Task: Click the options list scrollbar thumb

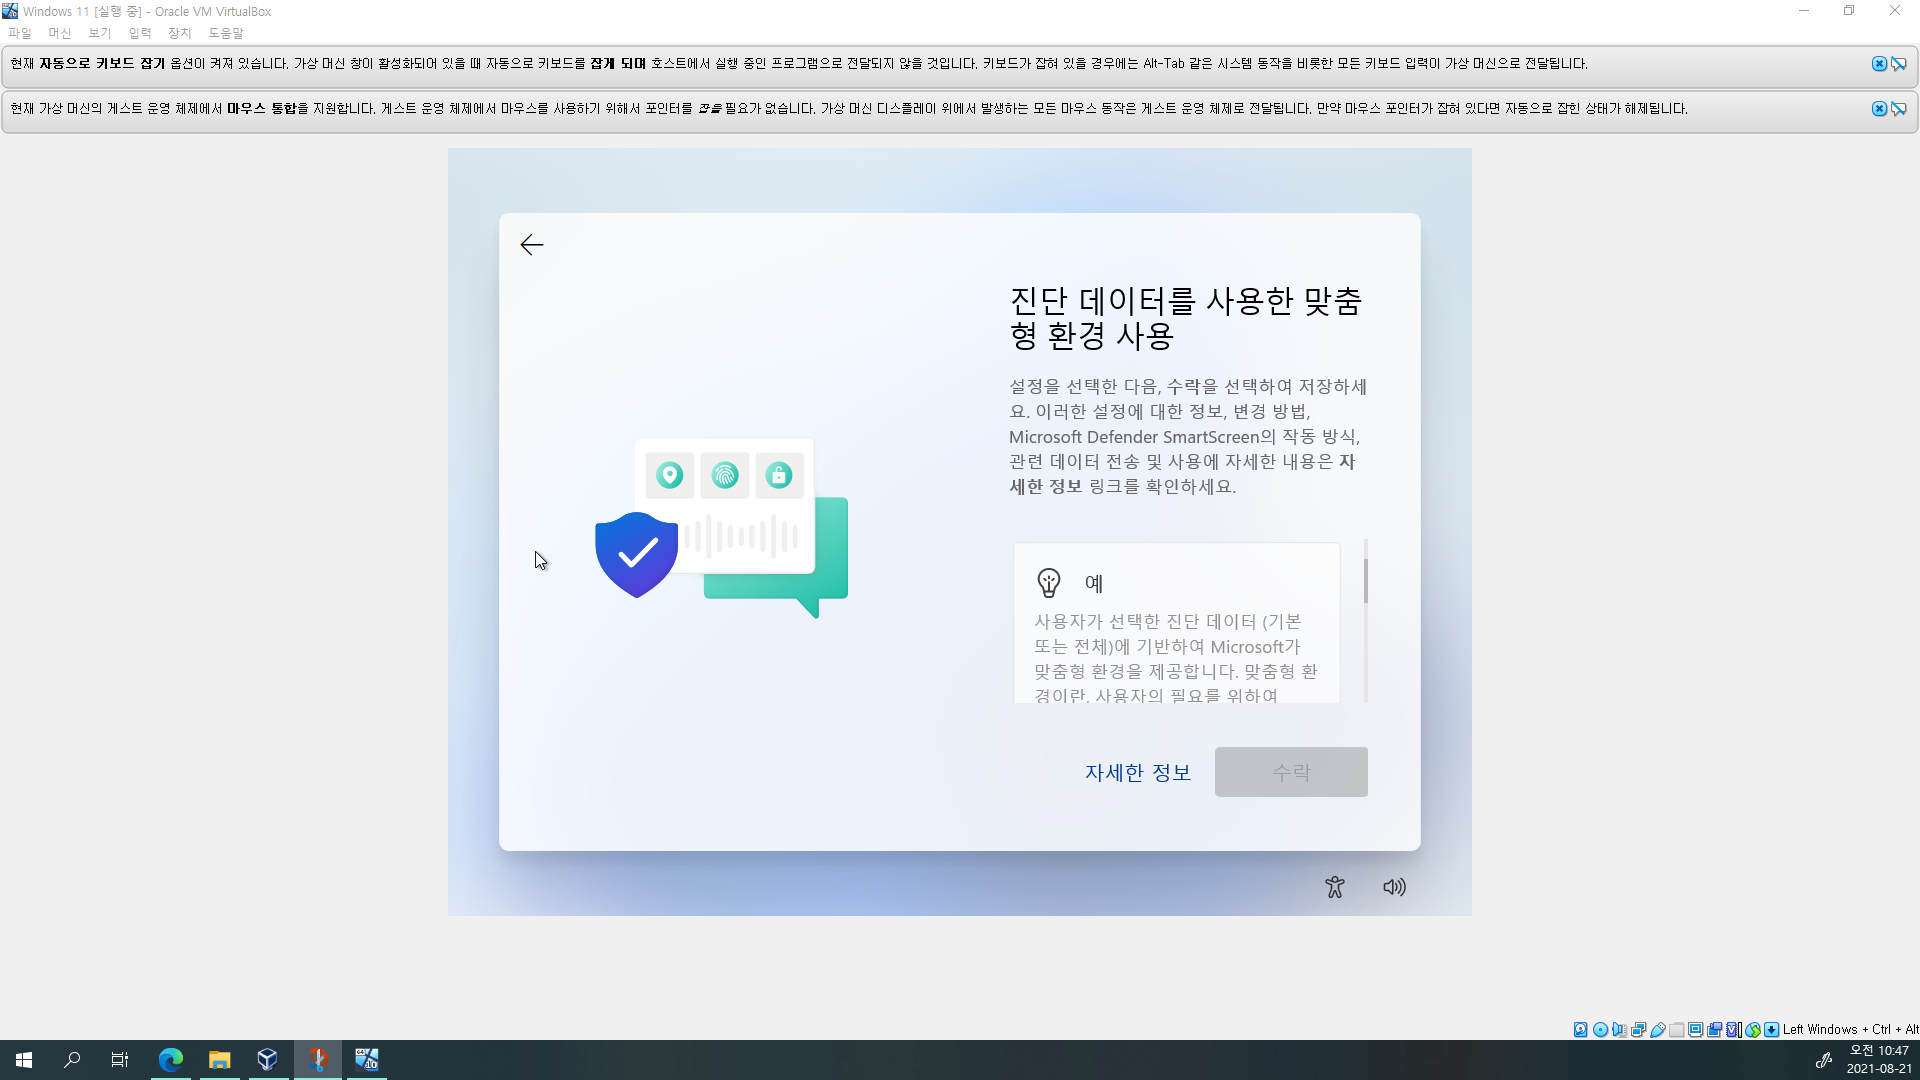Action: coord(1365,580)
